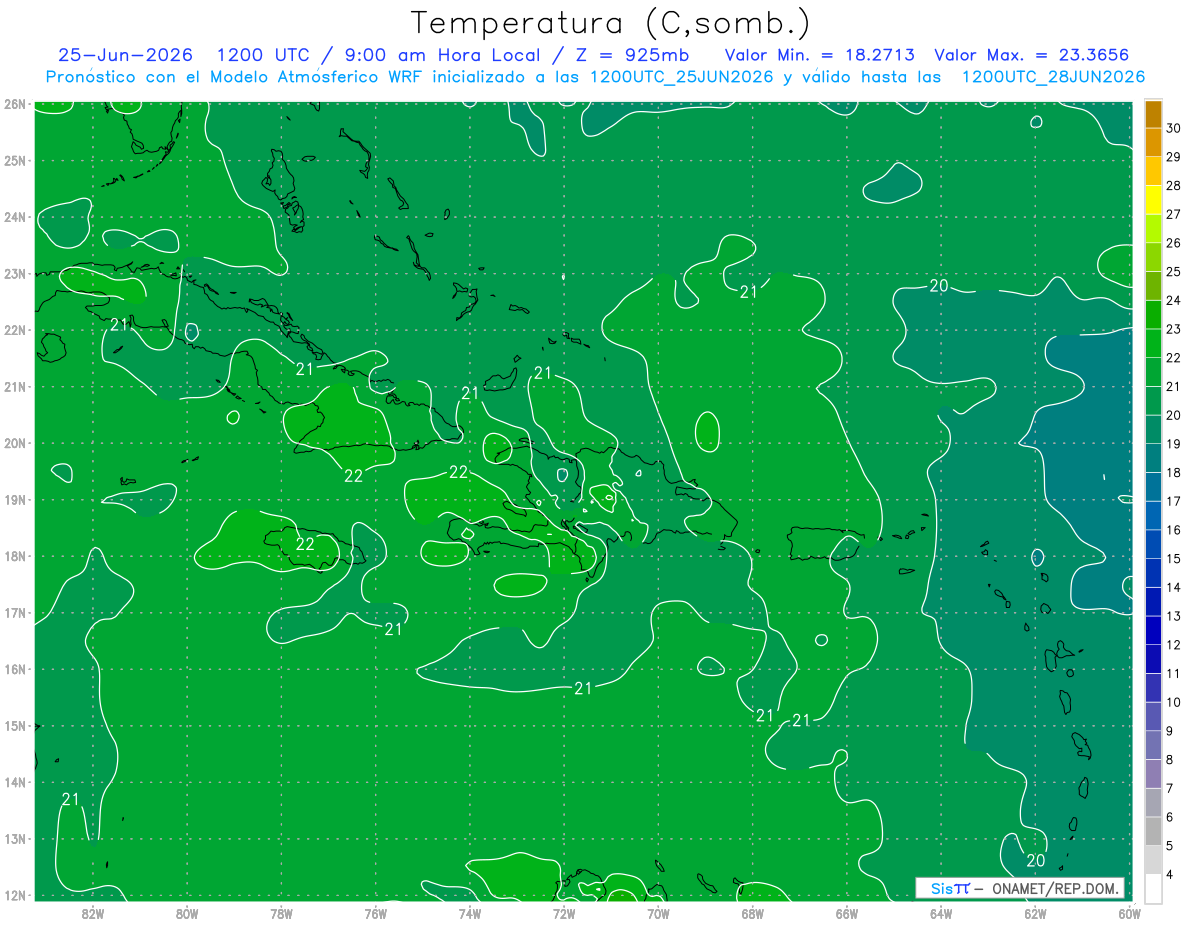Click the '70W' longitude axis label
The image size is (1200, 927).
pos(658,913)
